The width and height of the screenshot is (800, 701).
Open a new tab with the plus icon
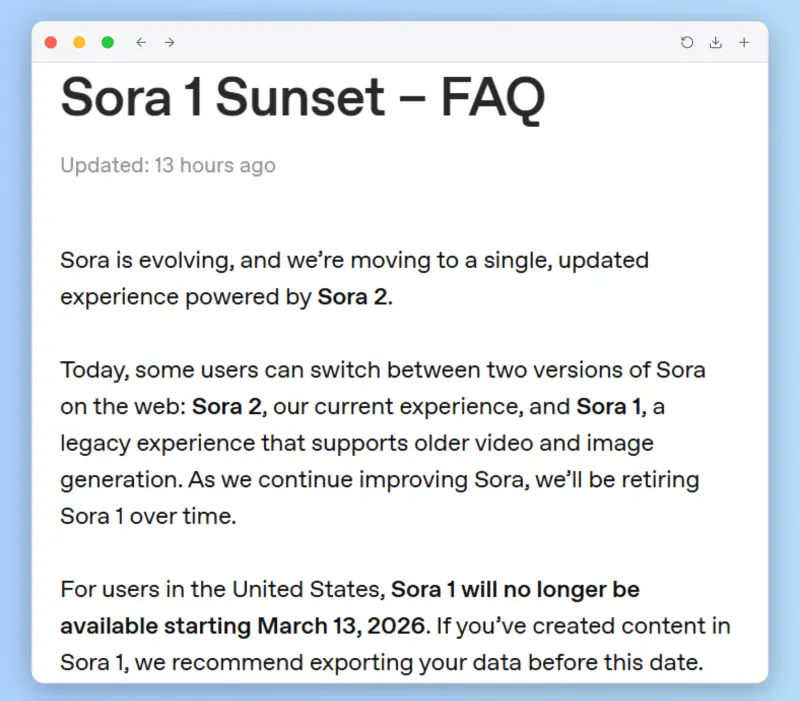(x=744, y=42)
